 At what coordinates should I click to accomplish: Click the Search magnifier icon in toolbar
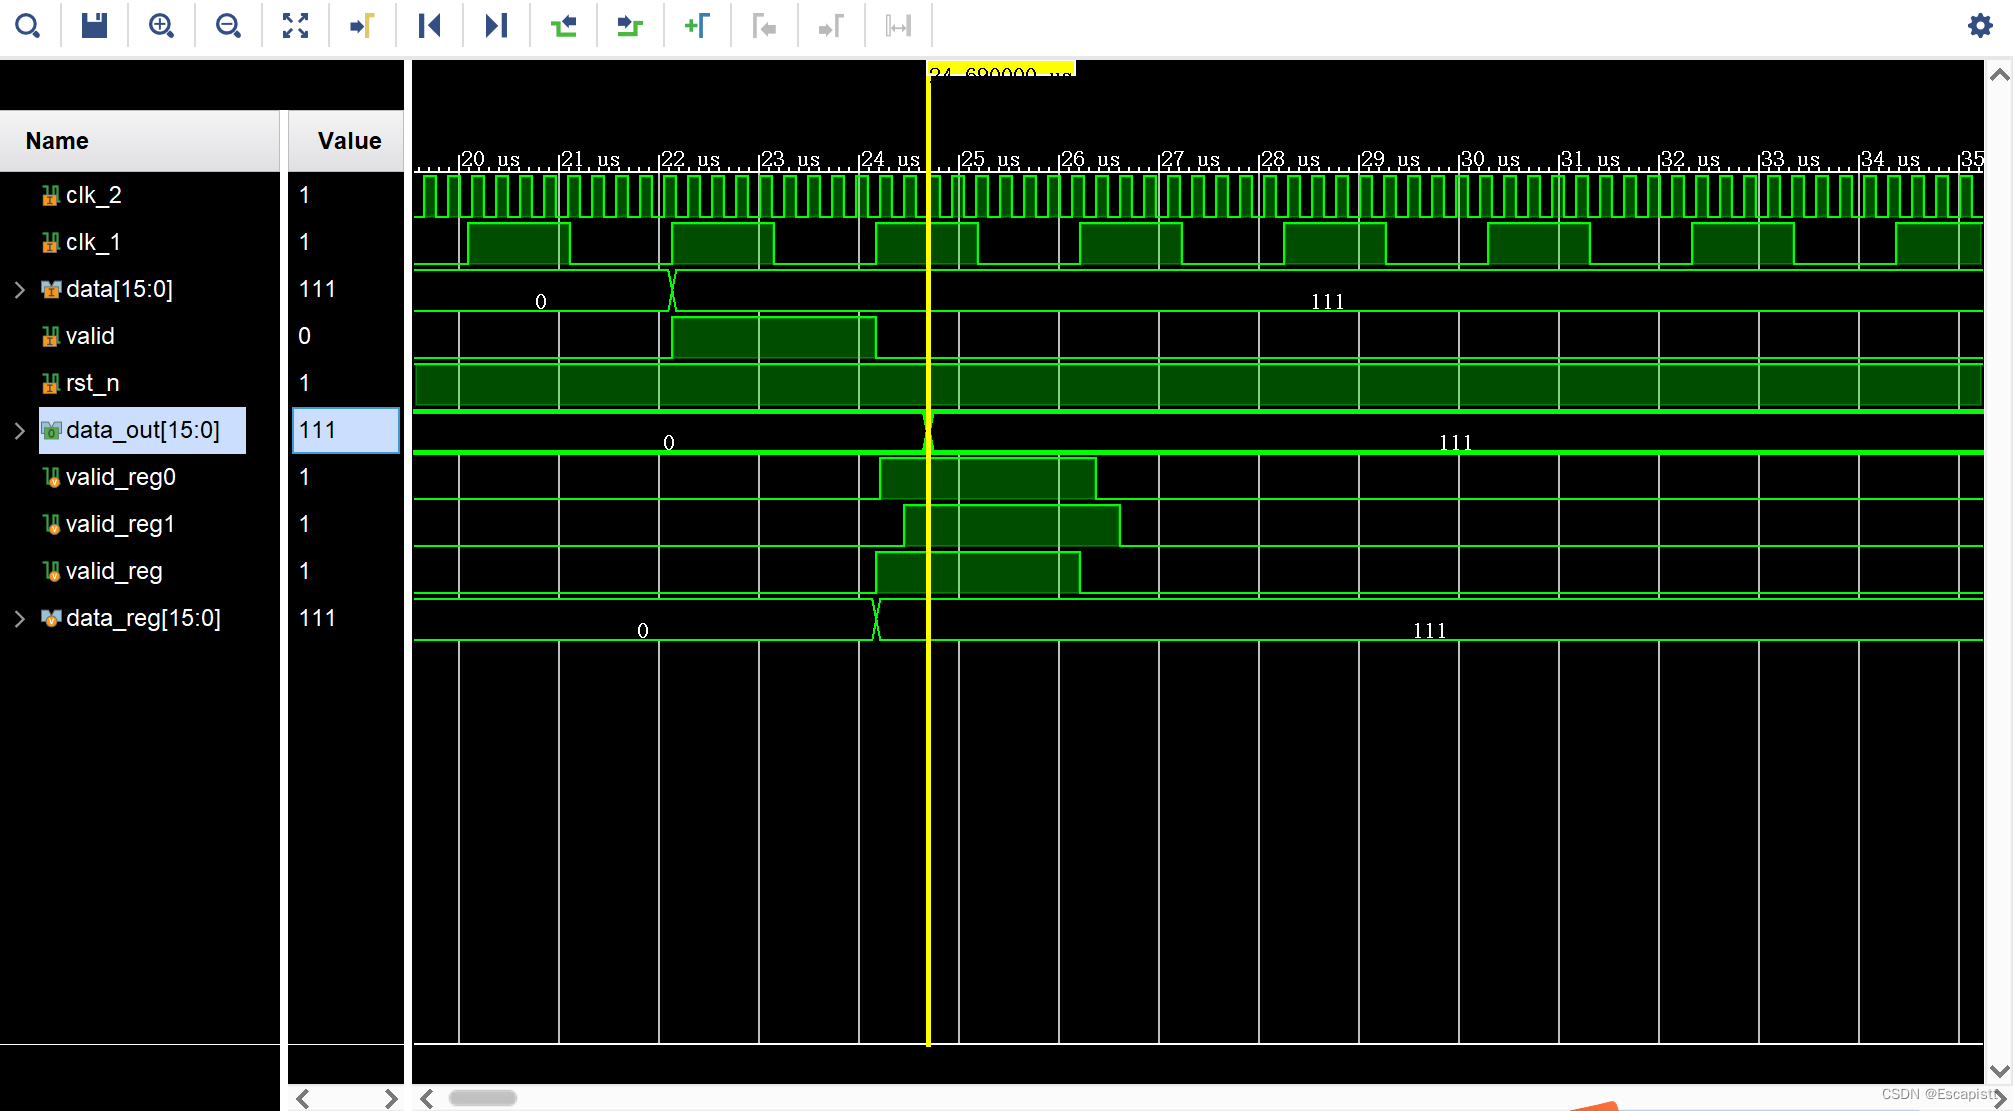[x=28, y=26]
